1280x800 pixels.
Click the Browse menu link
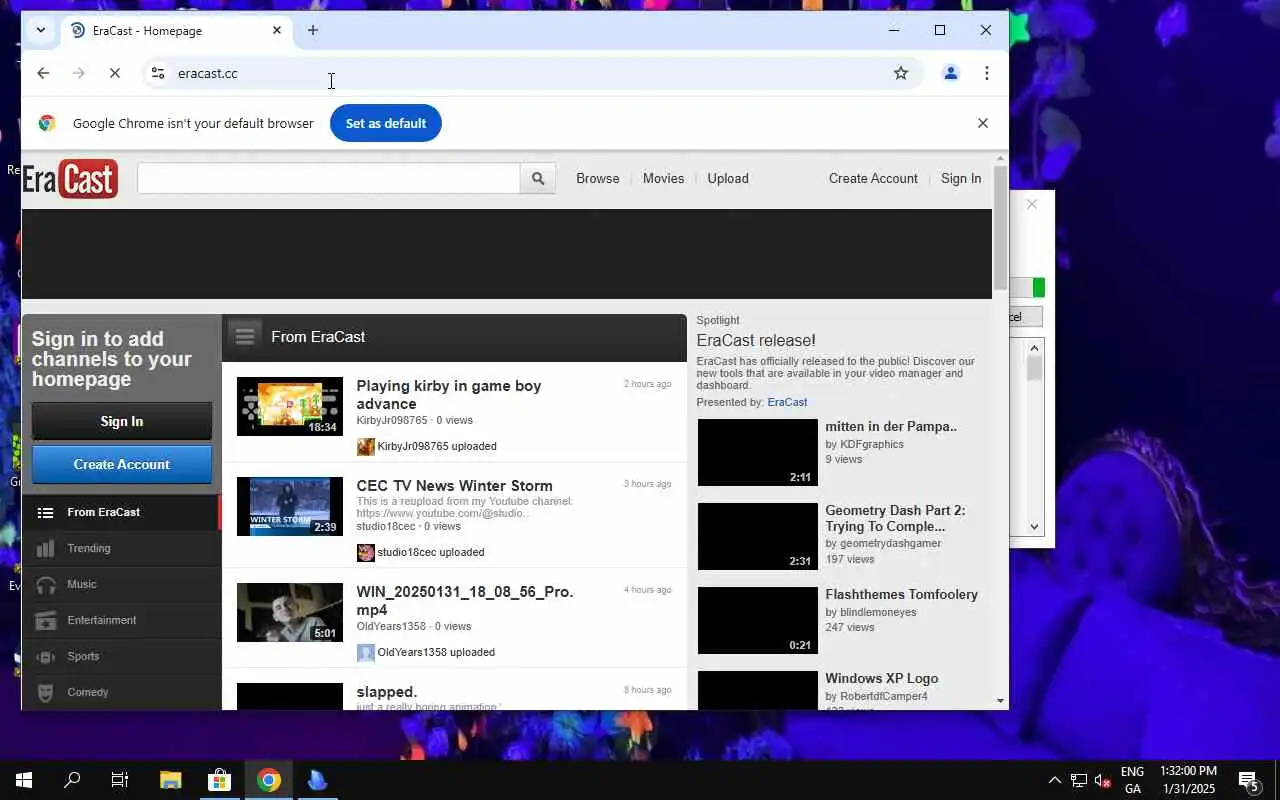coord(598,178)
